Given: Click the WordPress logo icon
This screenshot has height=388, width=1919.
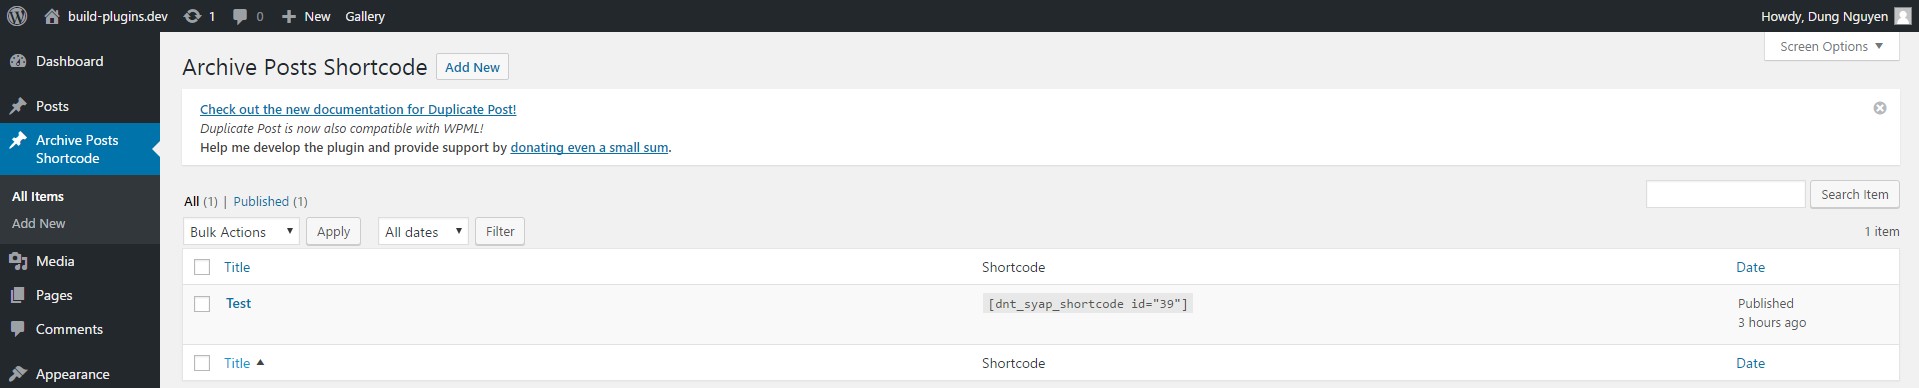Looking at the screenshot, I should click(17, 16).
